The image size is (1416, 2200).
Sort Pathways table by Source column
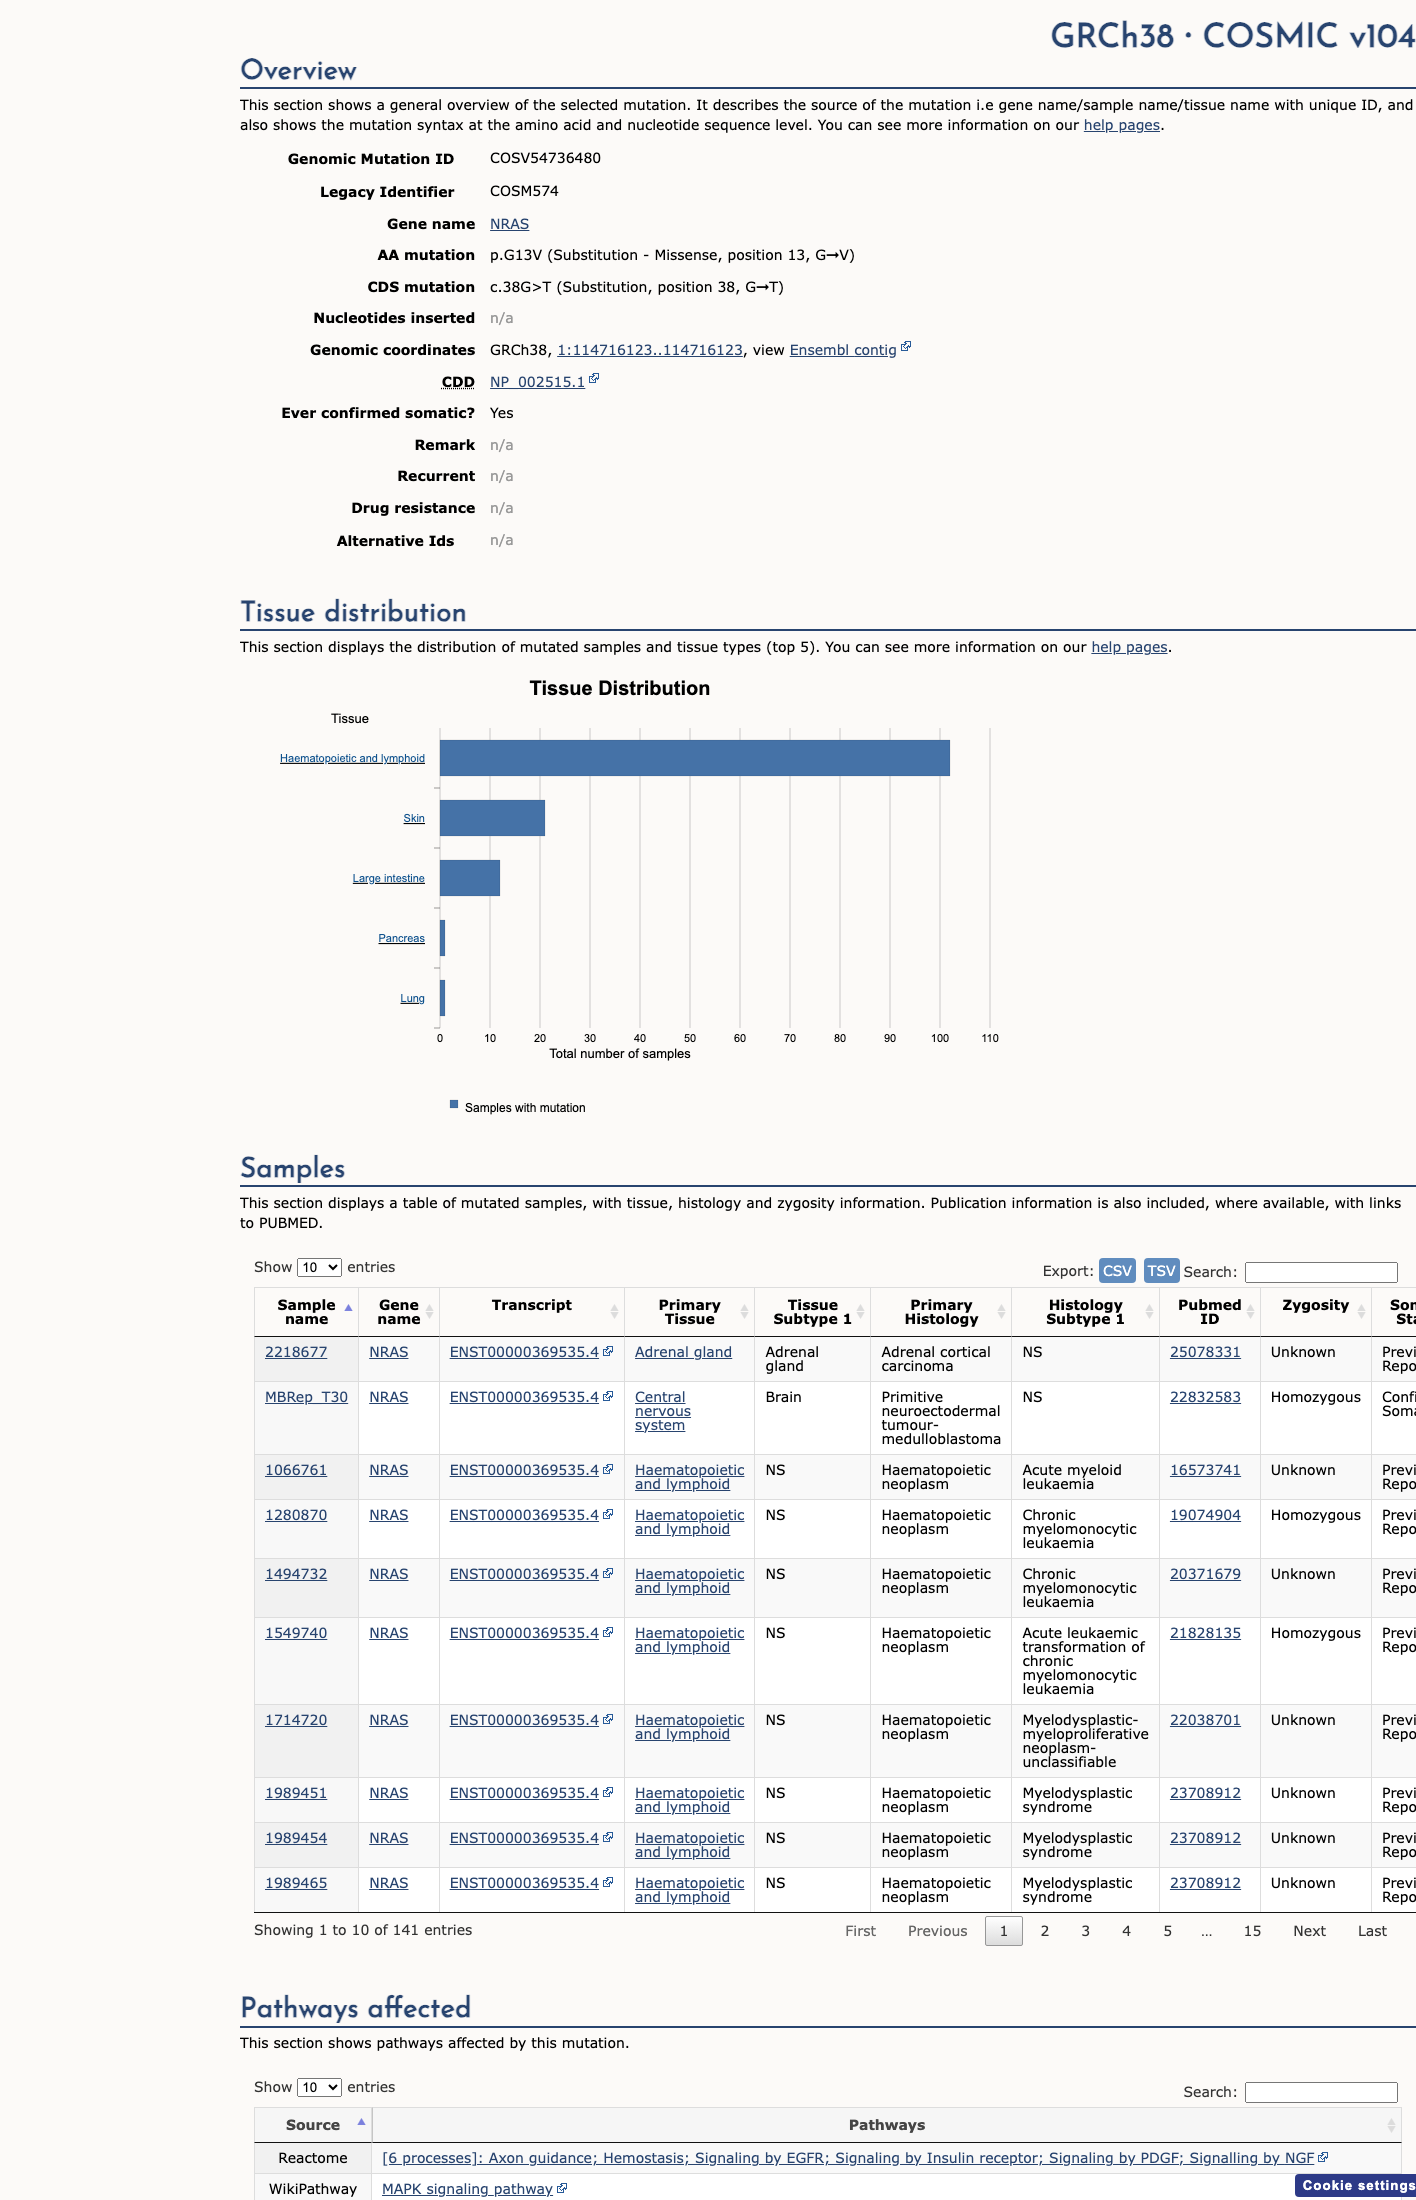click(x=313, y=2125)
